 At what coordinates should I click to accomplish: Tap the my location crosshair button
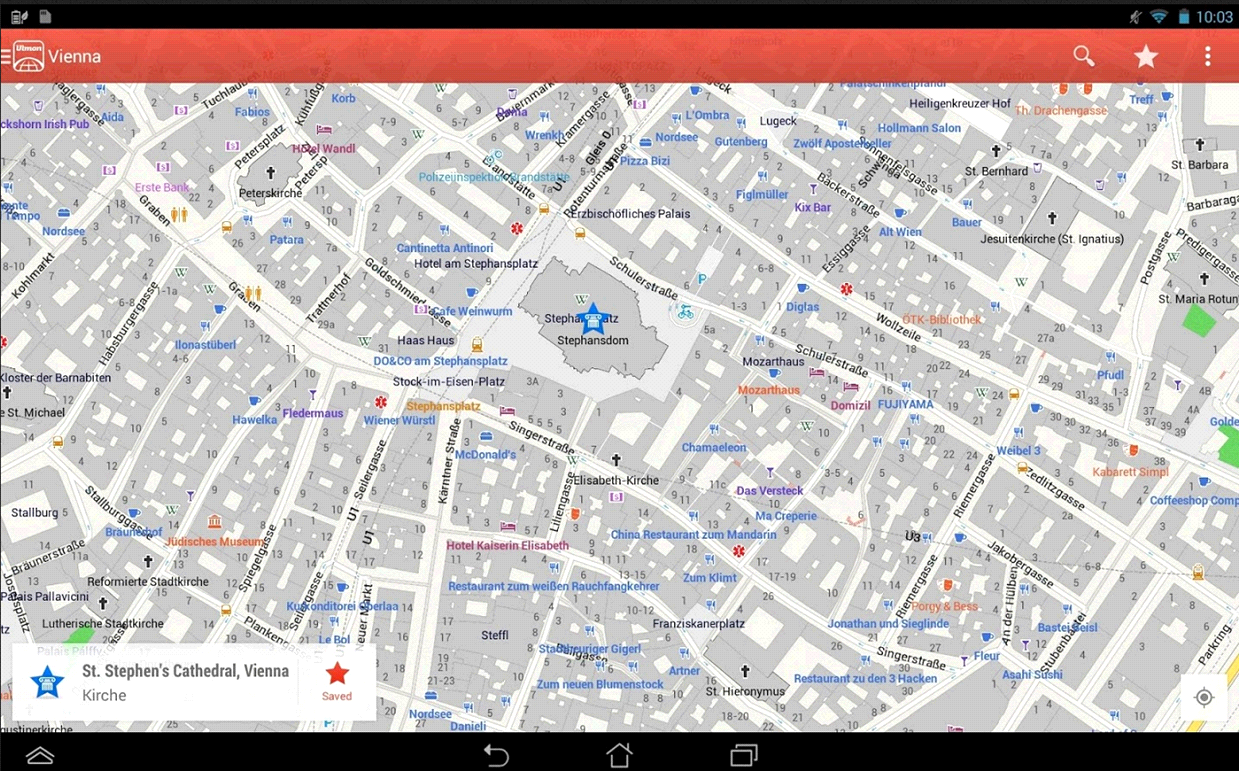click(1204, 697)
